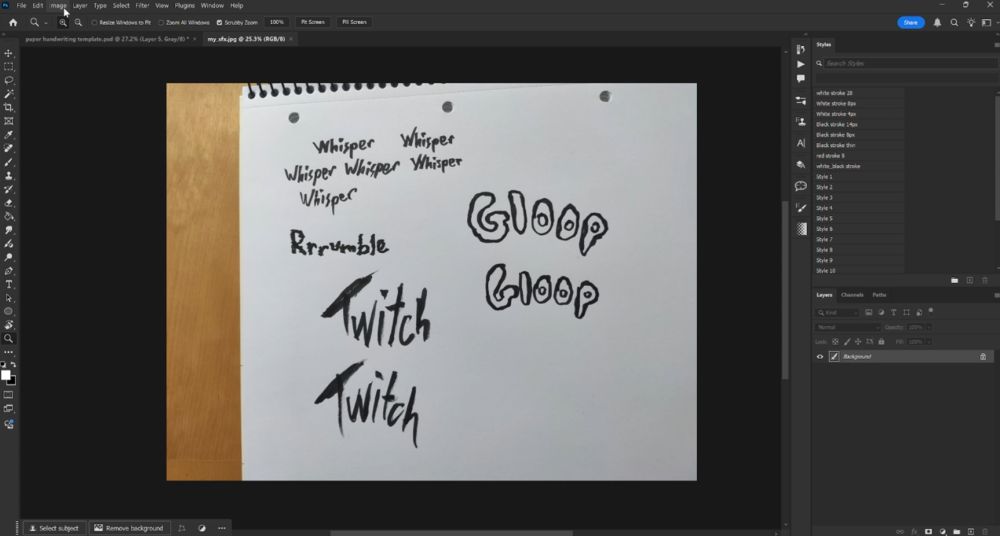Open the Layers panel flyout menu
1000x536 pixels.
click(x=996, y=295)
